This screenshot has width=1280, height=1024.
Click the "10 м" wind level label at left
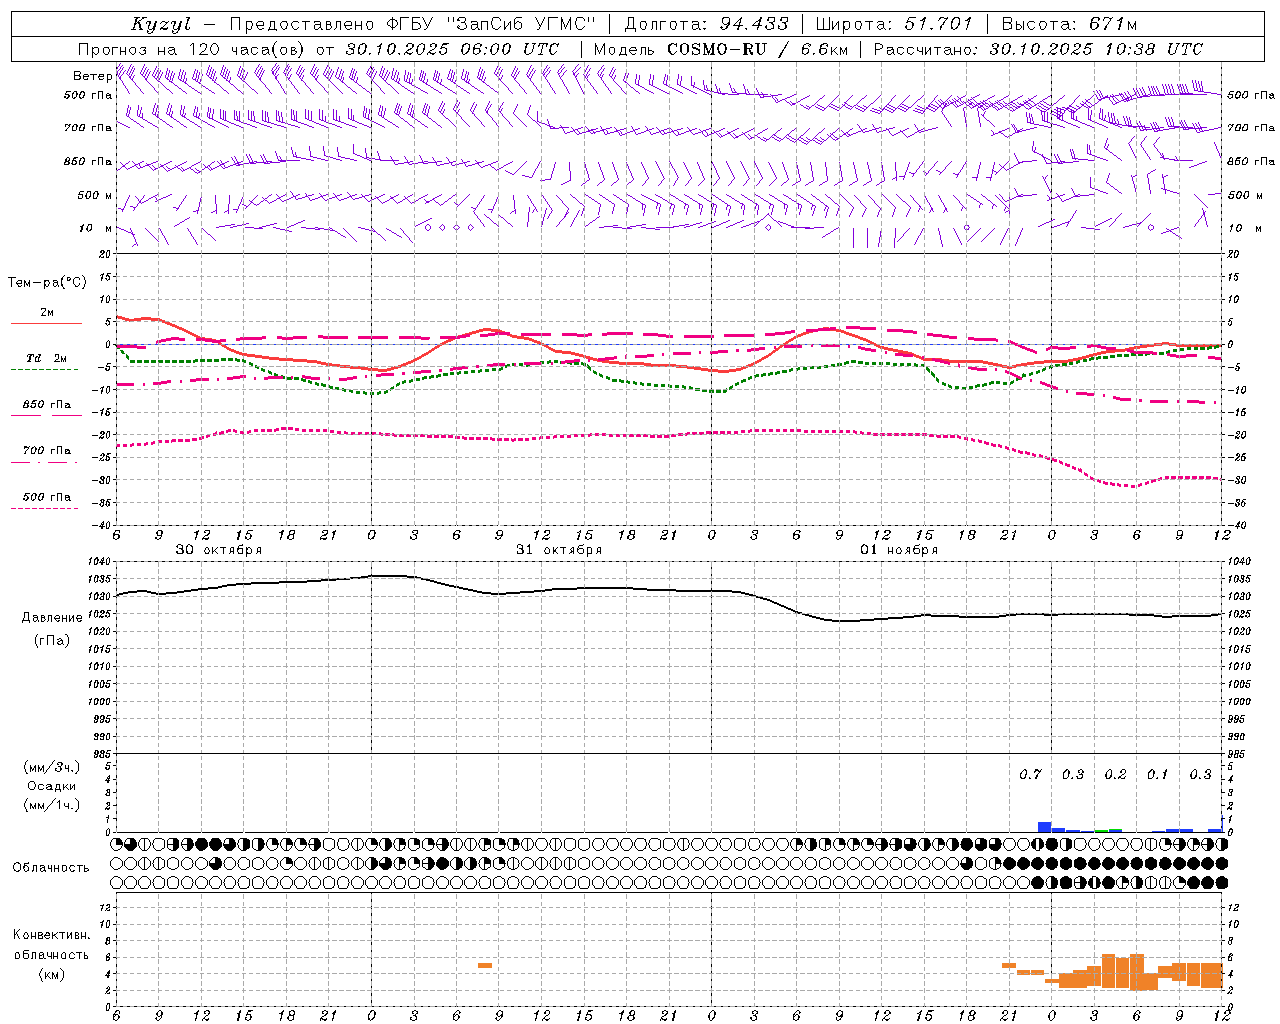[95, 228]
